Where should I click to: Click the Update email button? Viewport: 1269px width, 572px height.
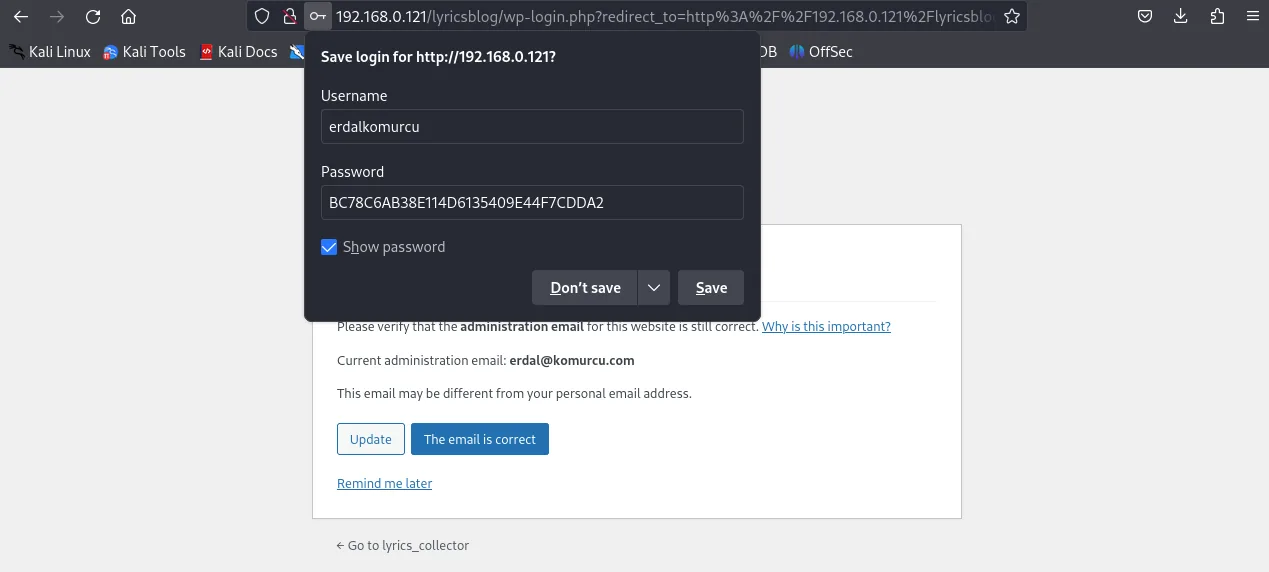point(371,439)
